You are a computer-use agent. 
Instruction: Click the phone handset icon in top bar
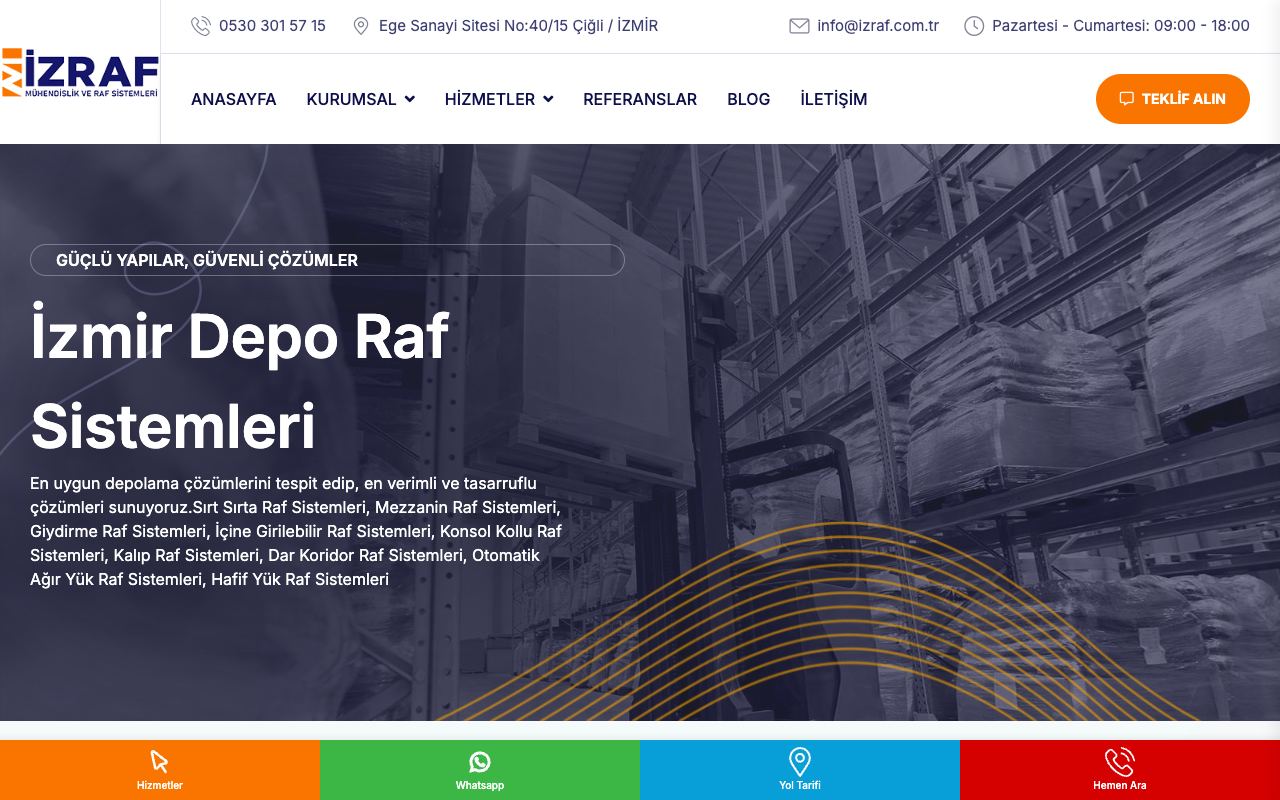coord(201,26)
